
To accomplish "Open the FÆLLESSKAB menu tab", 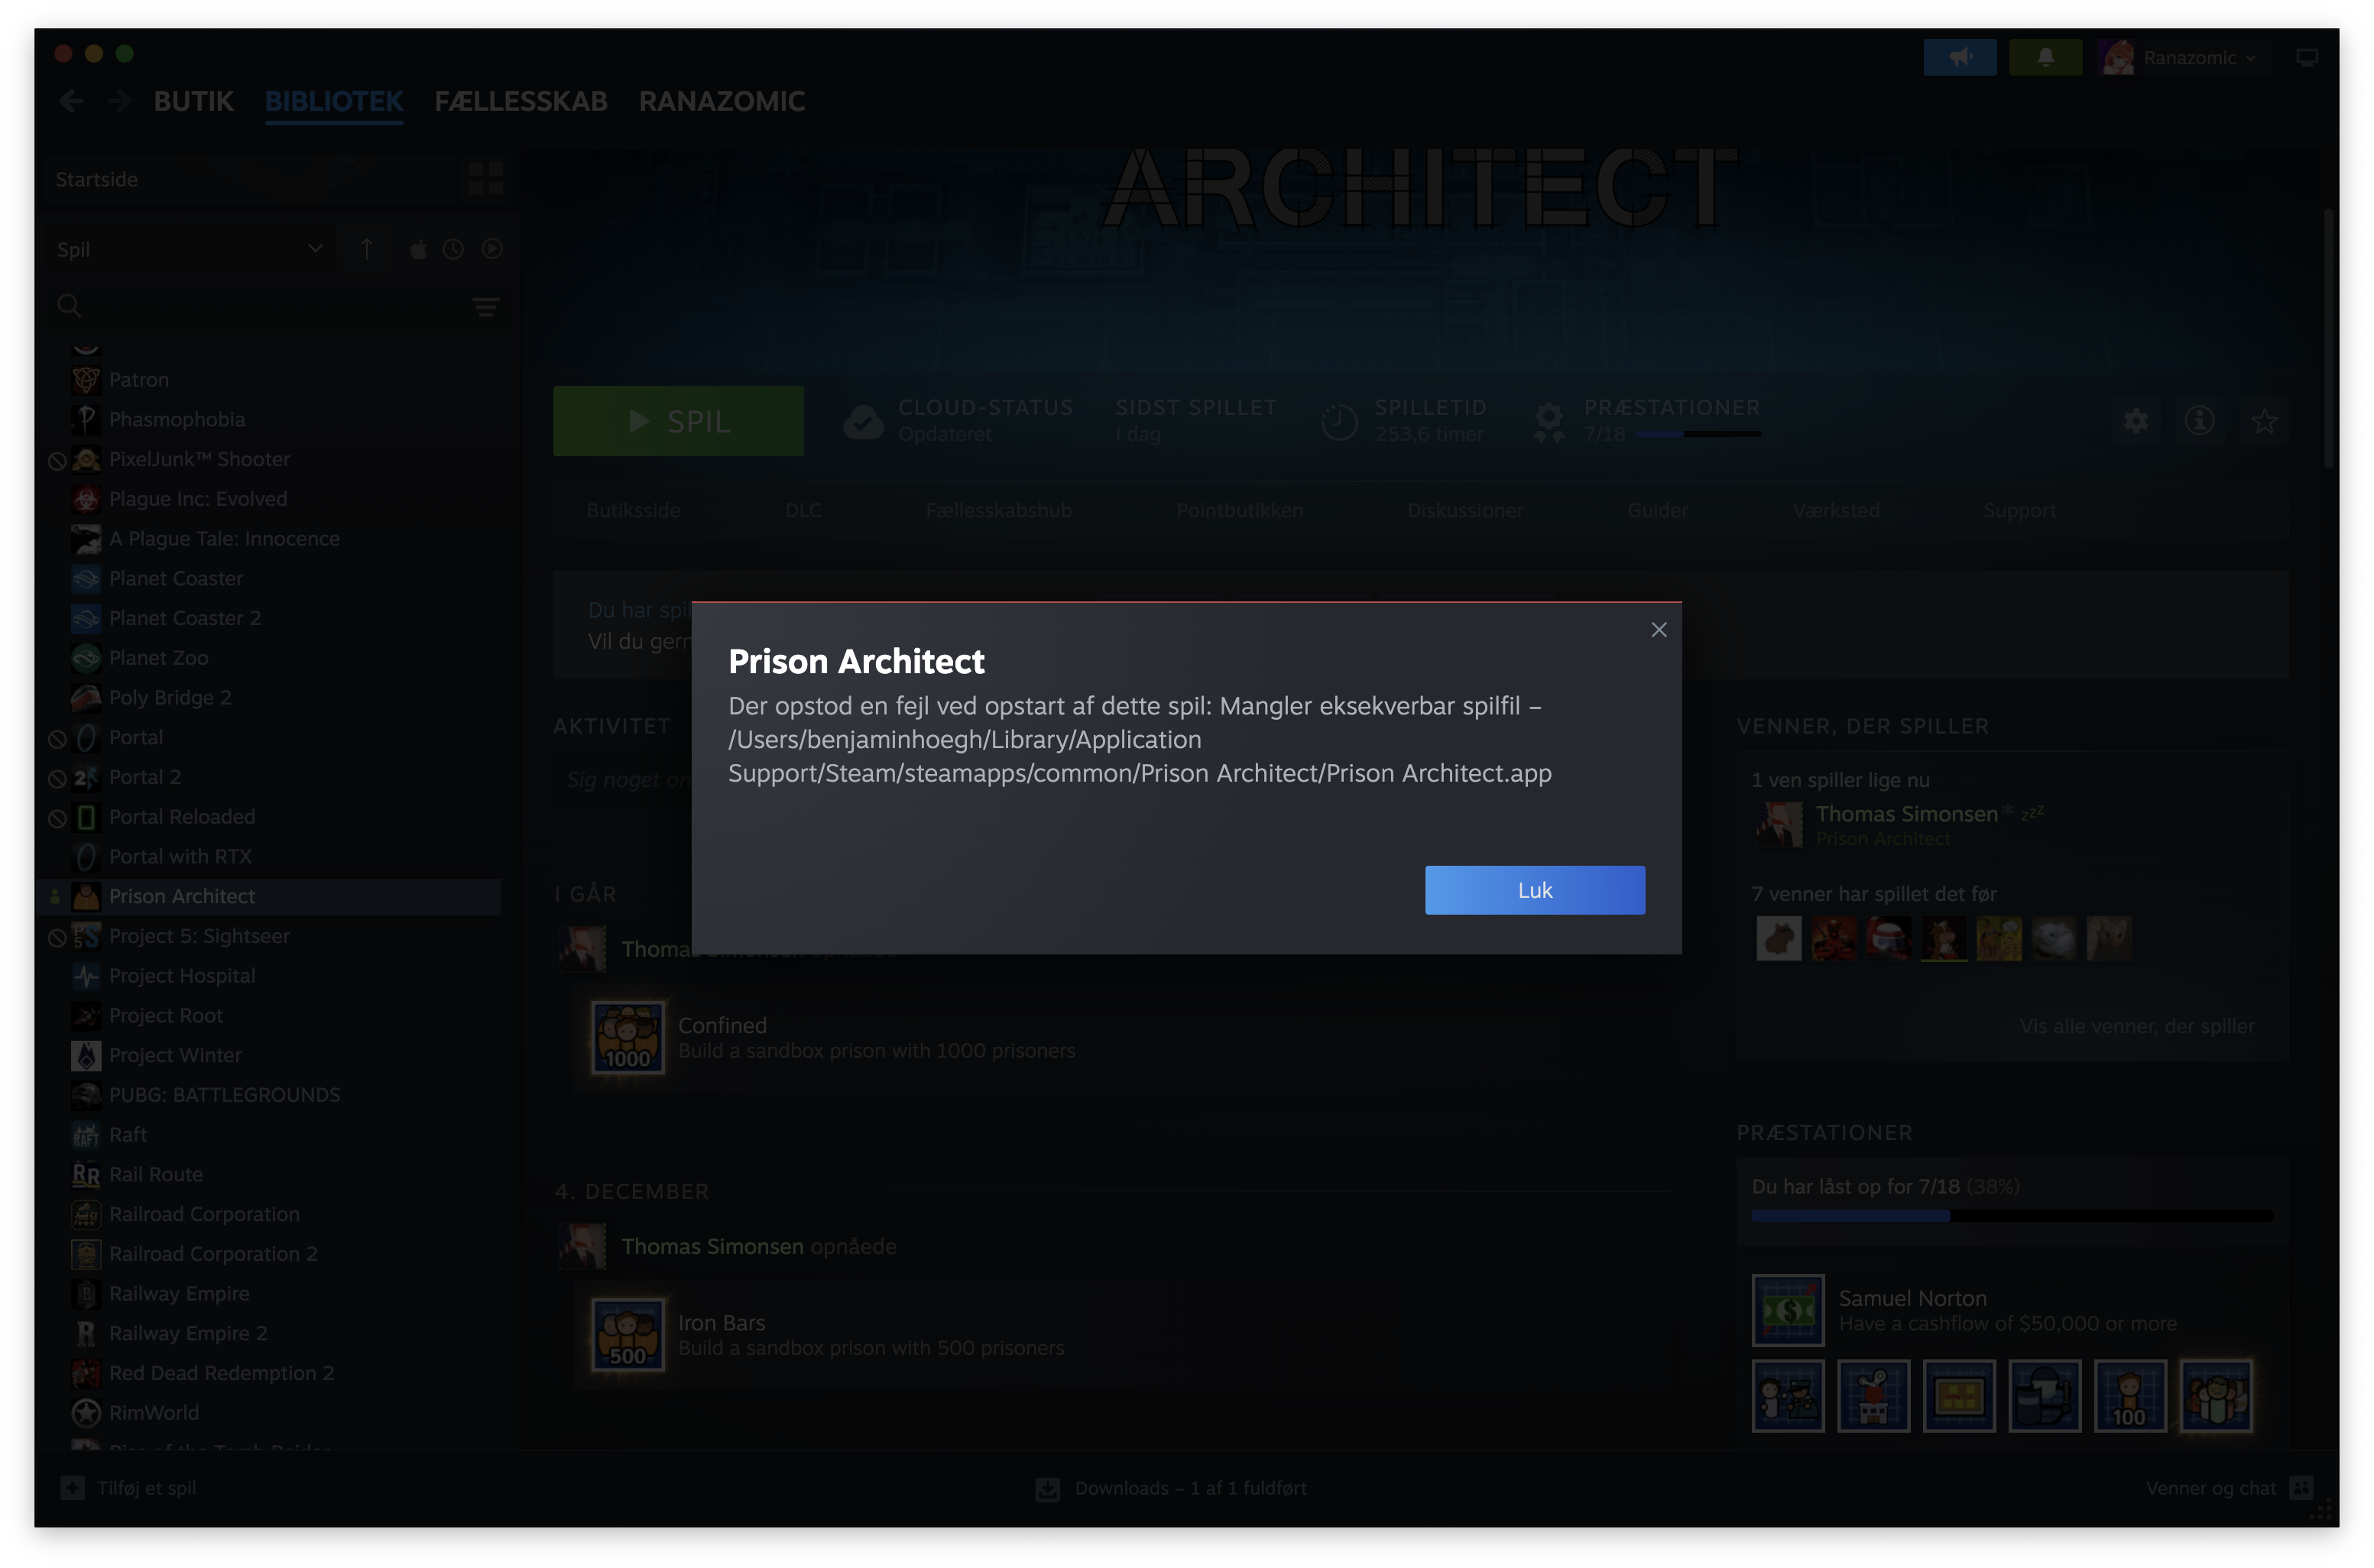I will pos(520,101).
